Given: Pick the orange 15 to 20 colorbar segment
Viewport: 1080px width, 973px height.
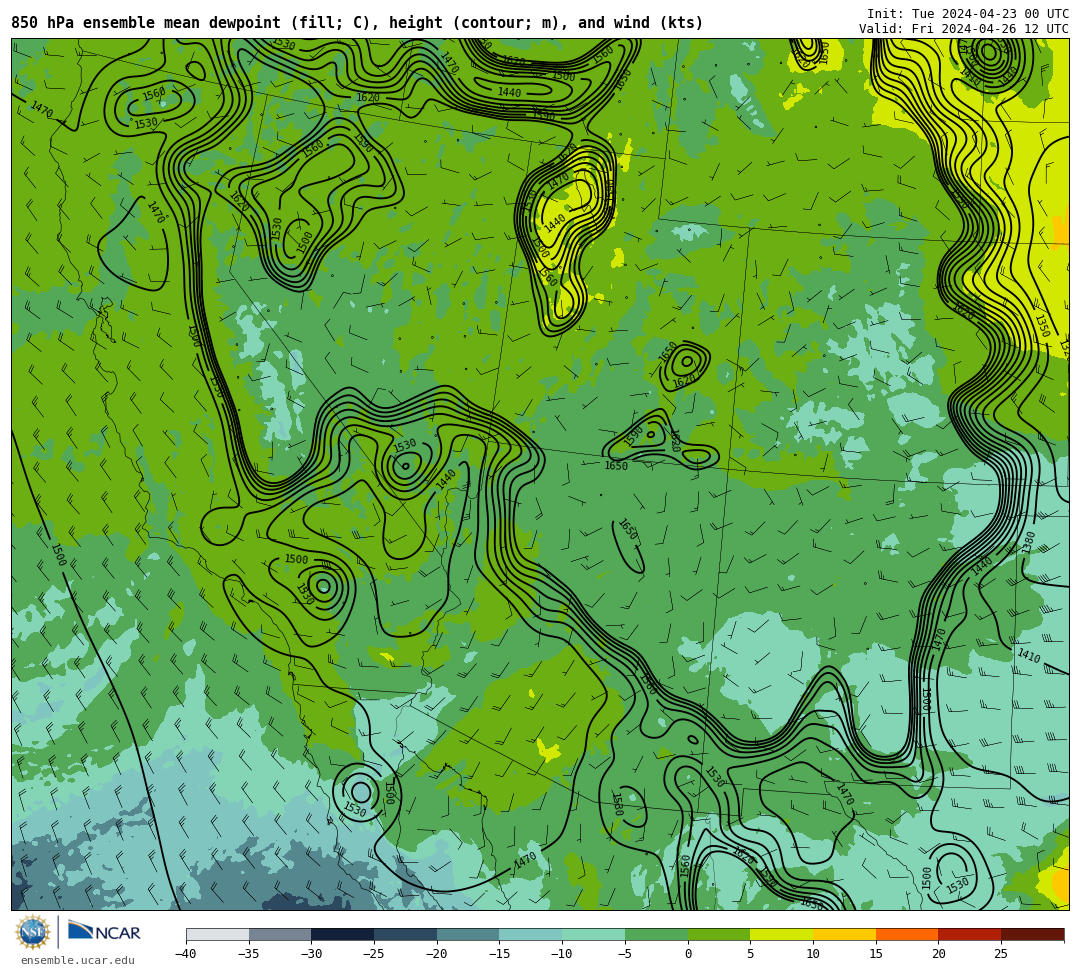Looking at the screenshot, I should pos(907,934).
